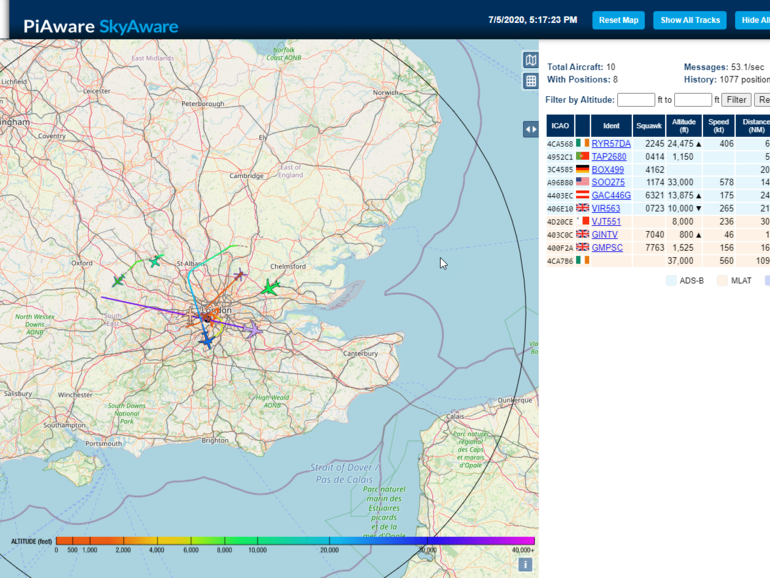The height and width of the screenshot is (578, 770).
Task: Click the ICAO code 4D20CE
Action: click(x=560, y=222)
